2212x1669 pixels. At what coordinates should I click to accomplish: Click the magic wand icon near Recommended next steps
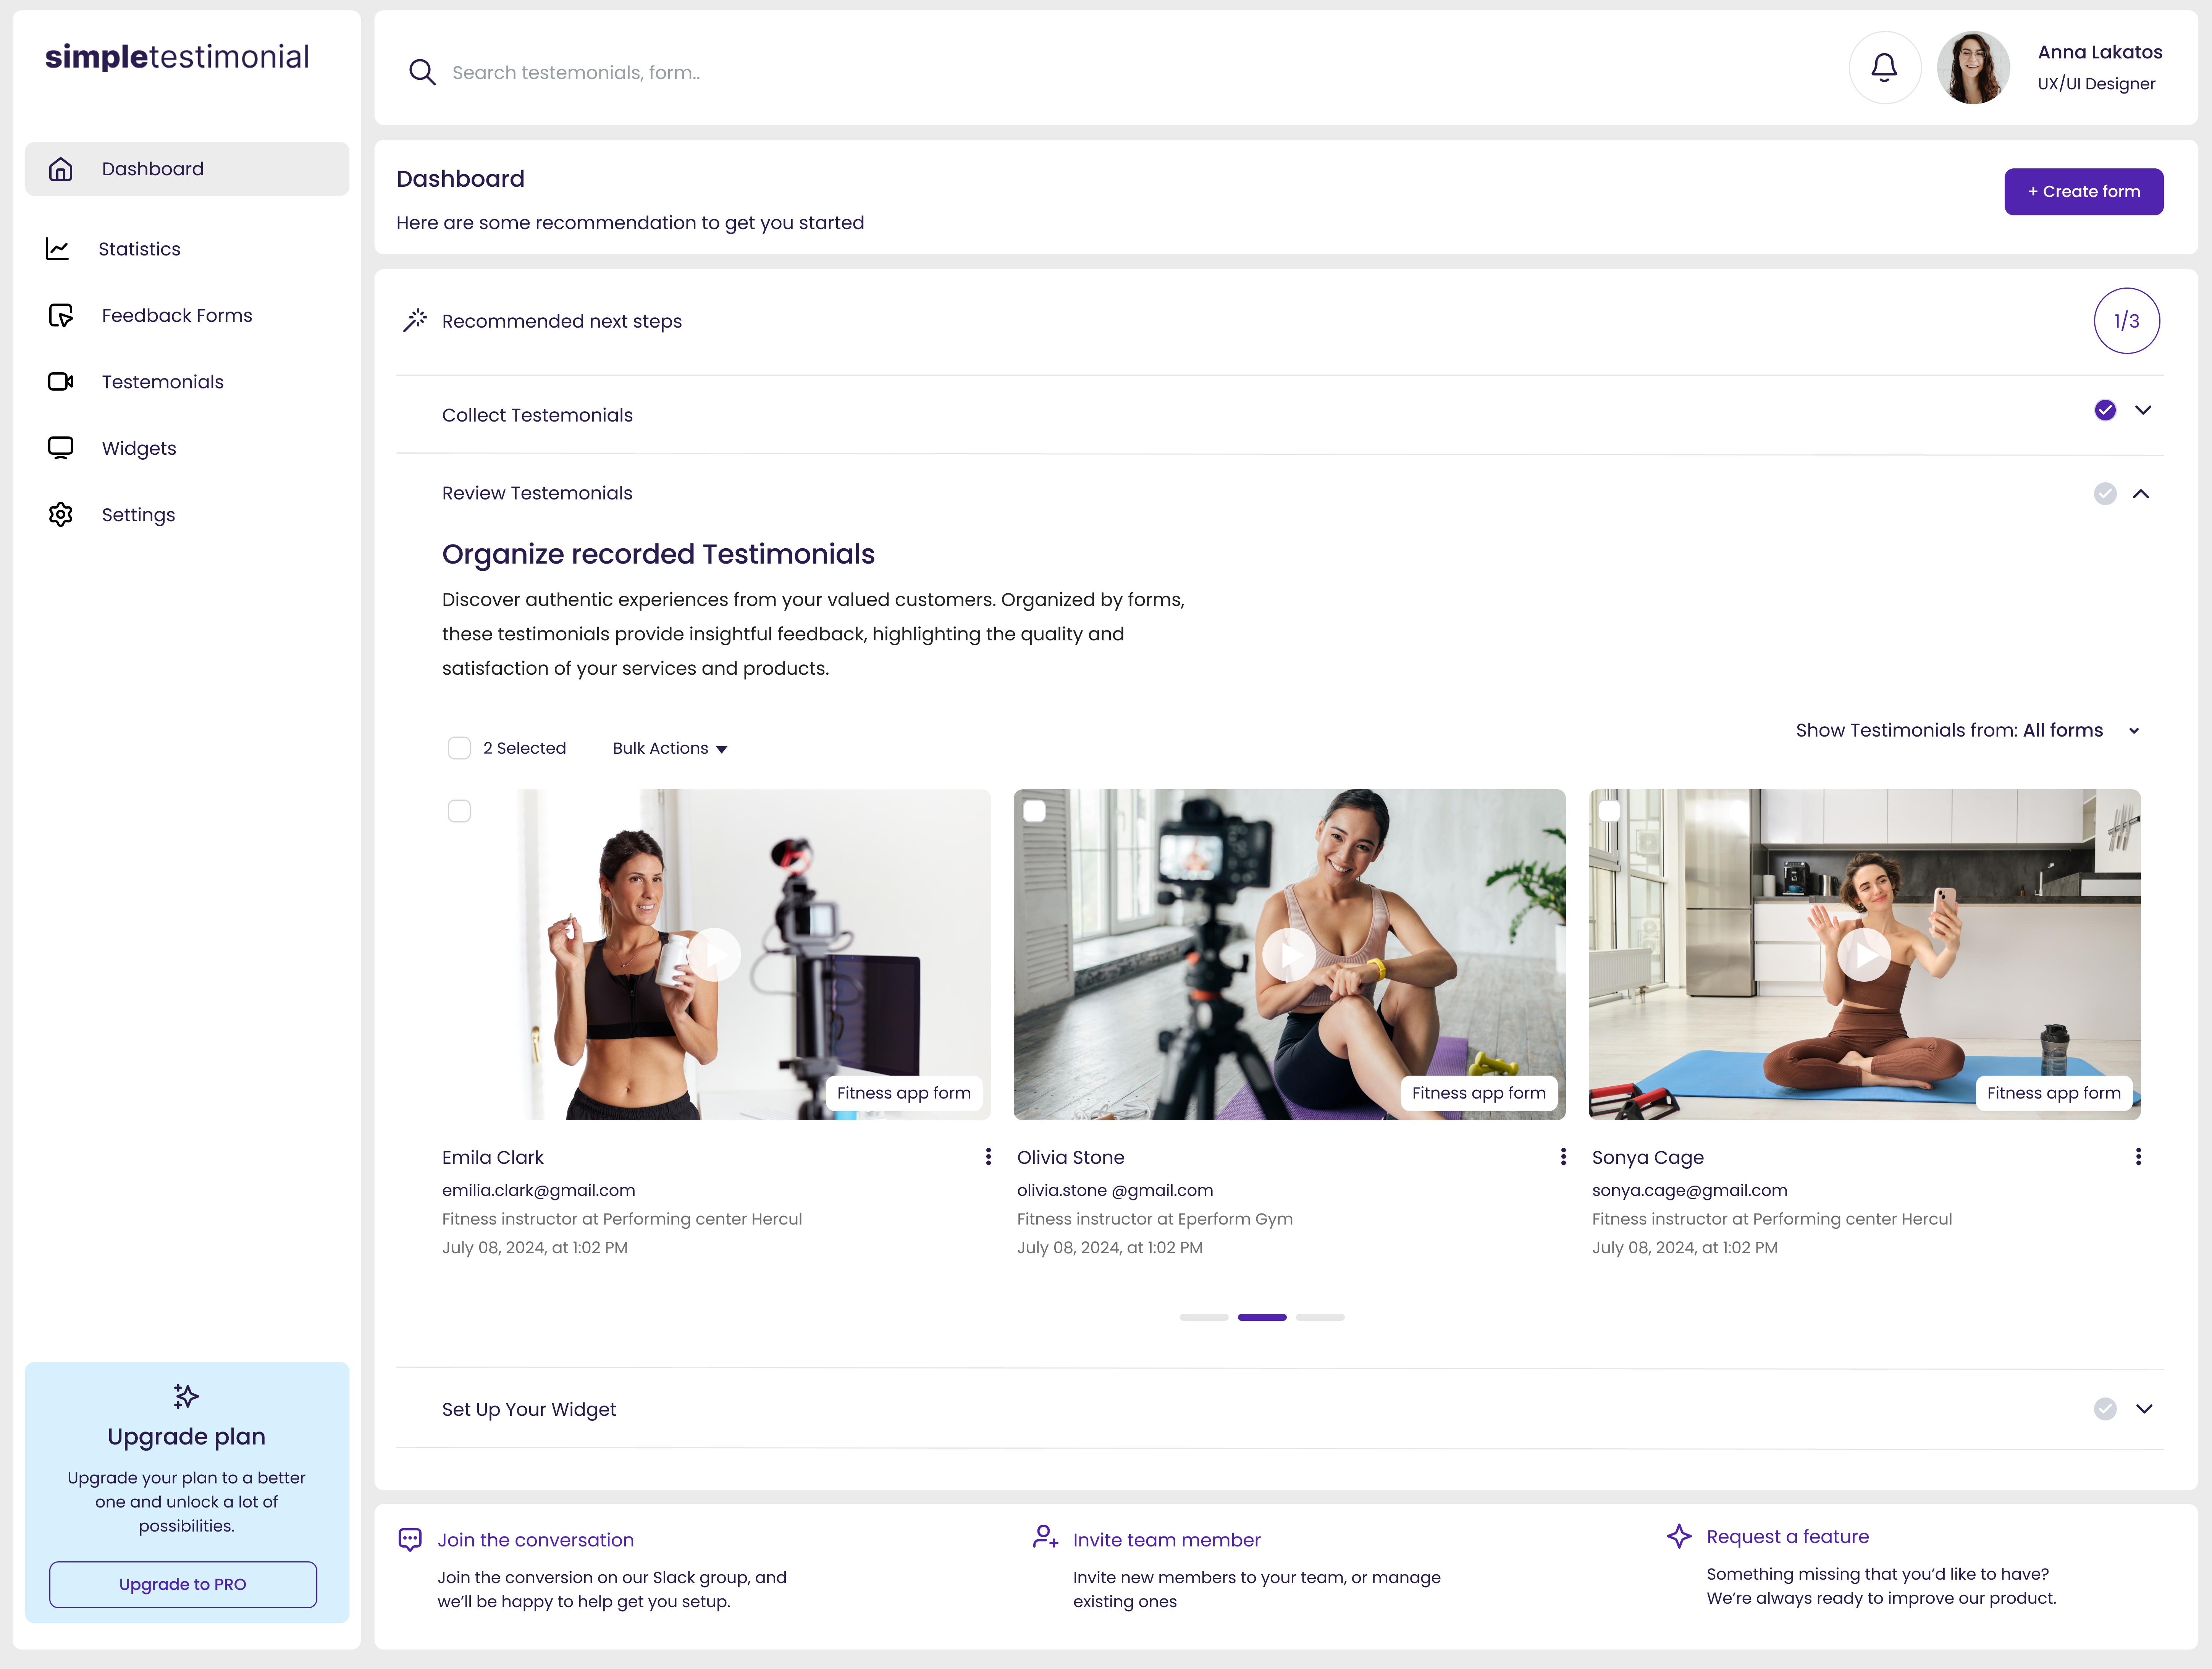click(415, 320)
